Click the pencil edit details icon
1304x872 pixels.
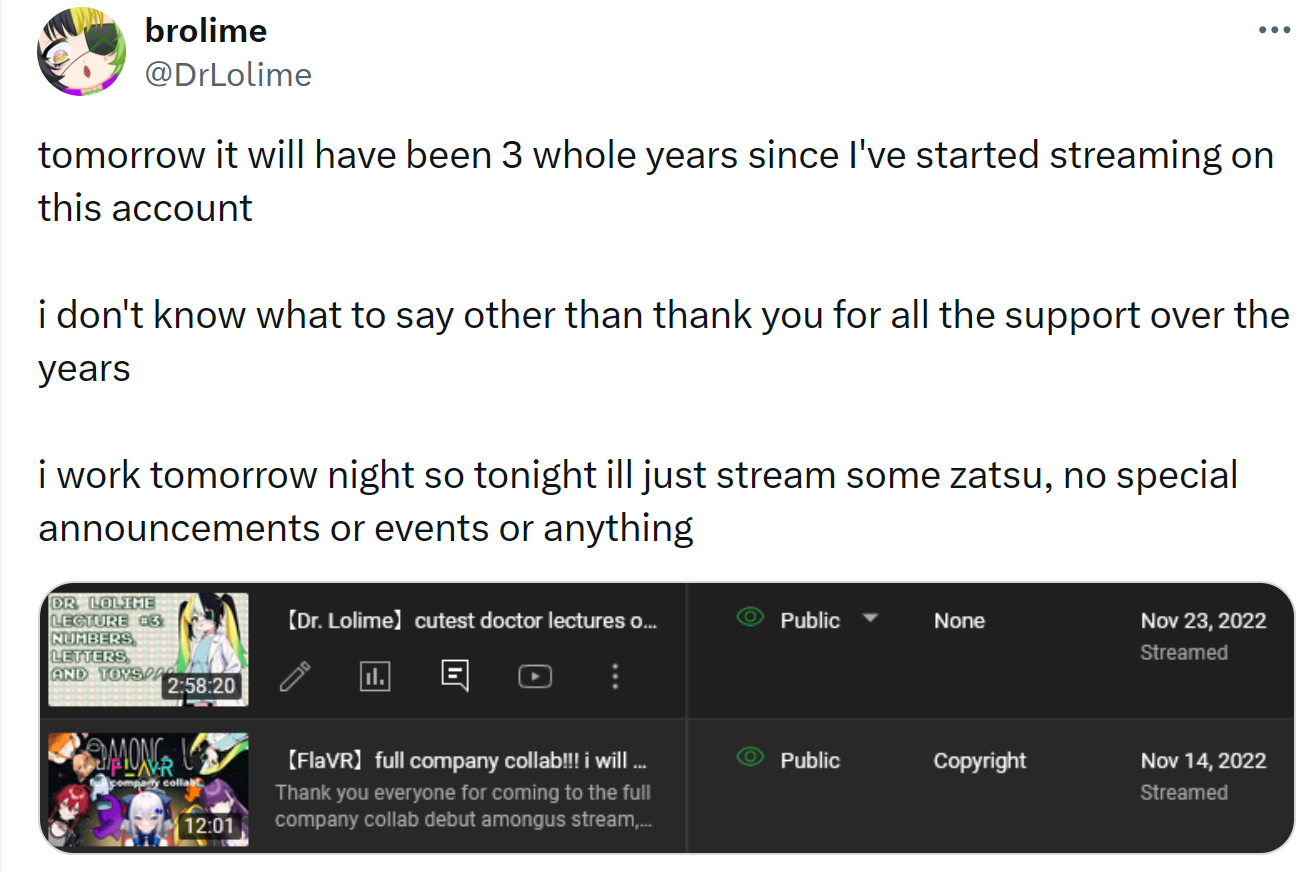pyautogui.click(x=294, y=677)
